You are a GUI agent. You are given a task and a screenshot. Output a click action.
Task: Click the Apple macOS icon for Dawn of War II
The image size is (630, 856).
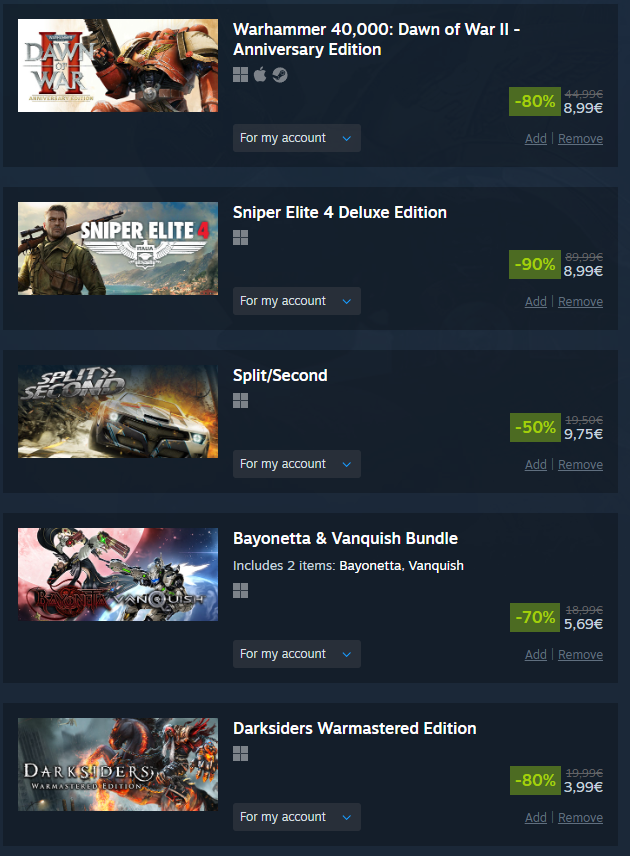260,74
